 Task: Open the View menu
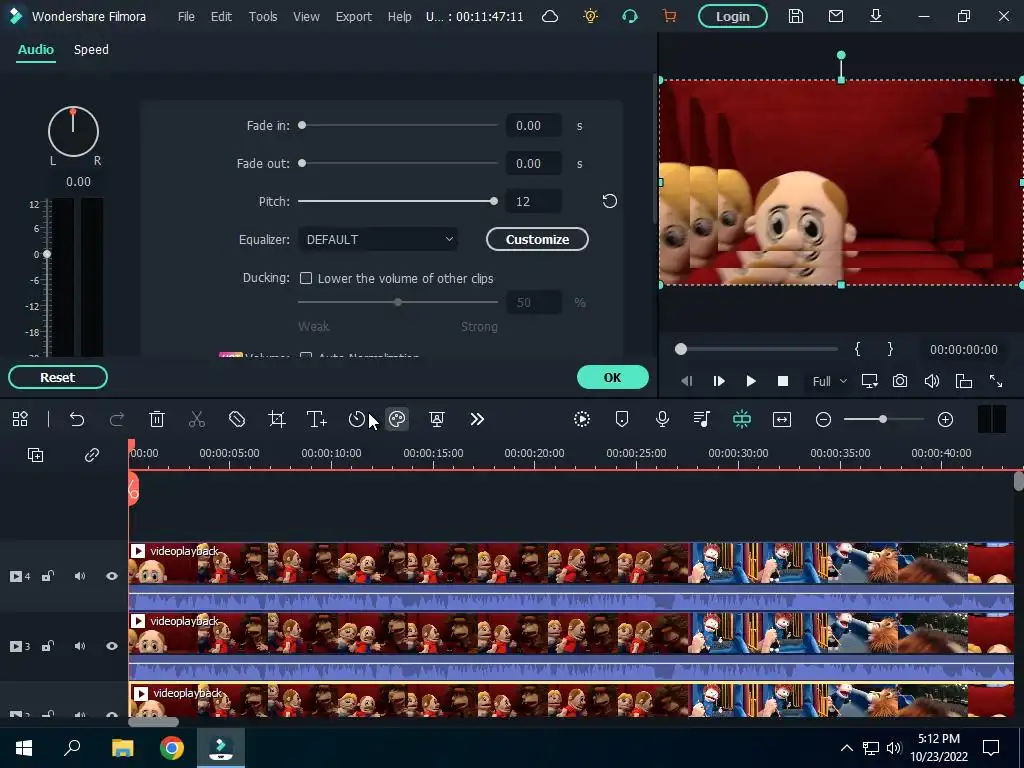tap(306, 16)
